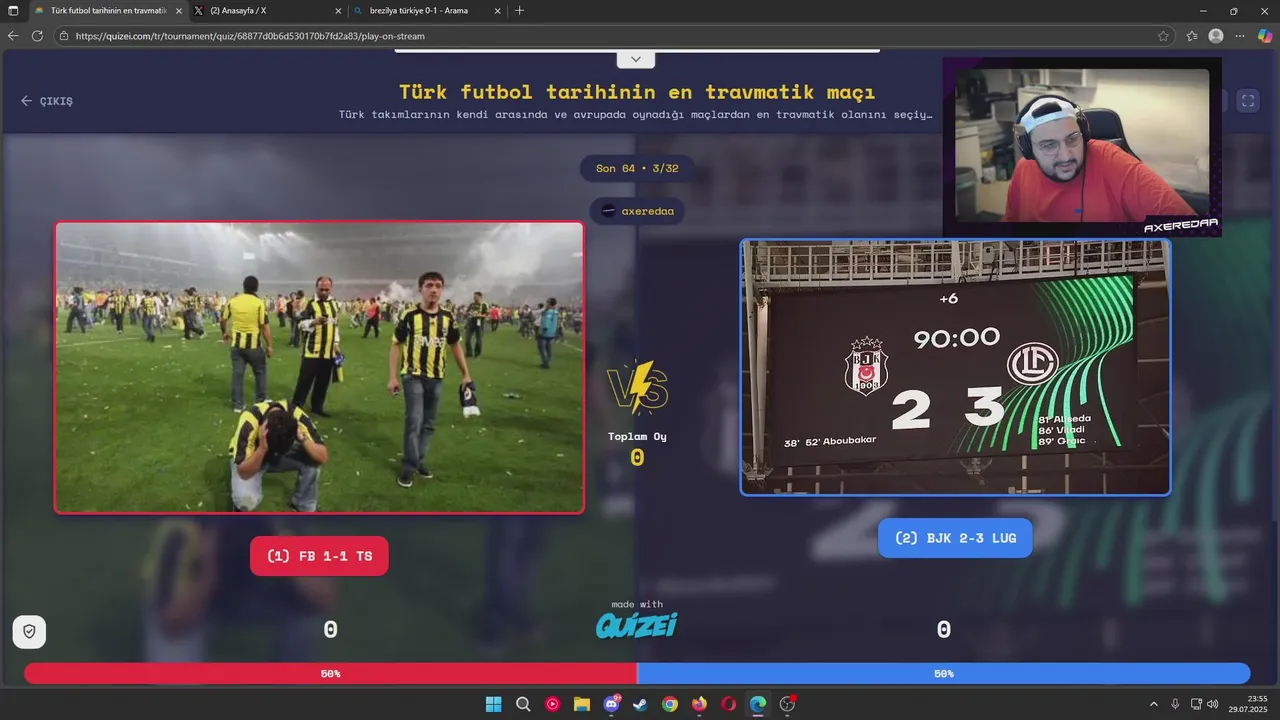
Task: Click the Son 64 • 3/32 round label
Action: (x=637, y=168)
